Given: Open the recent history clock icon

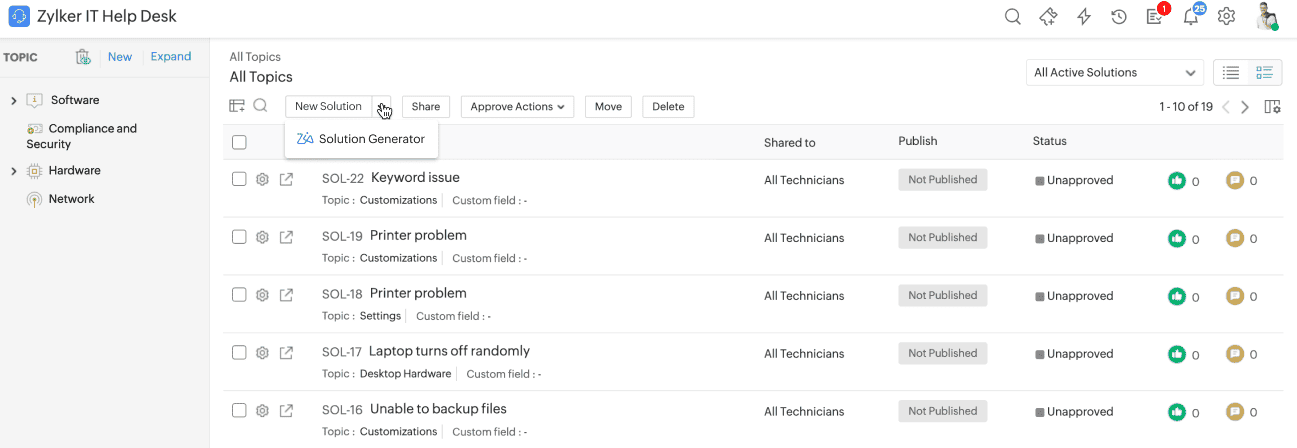Looking at the screenshot, I should point(1119,16).
